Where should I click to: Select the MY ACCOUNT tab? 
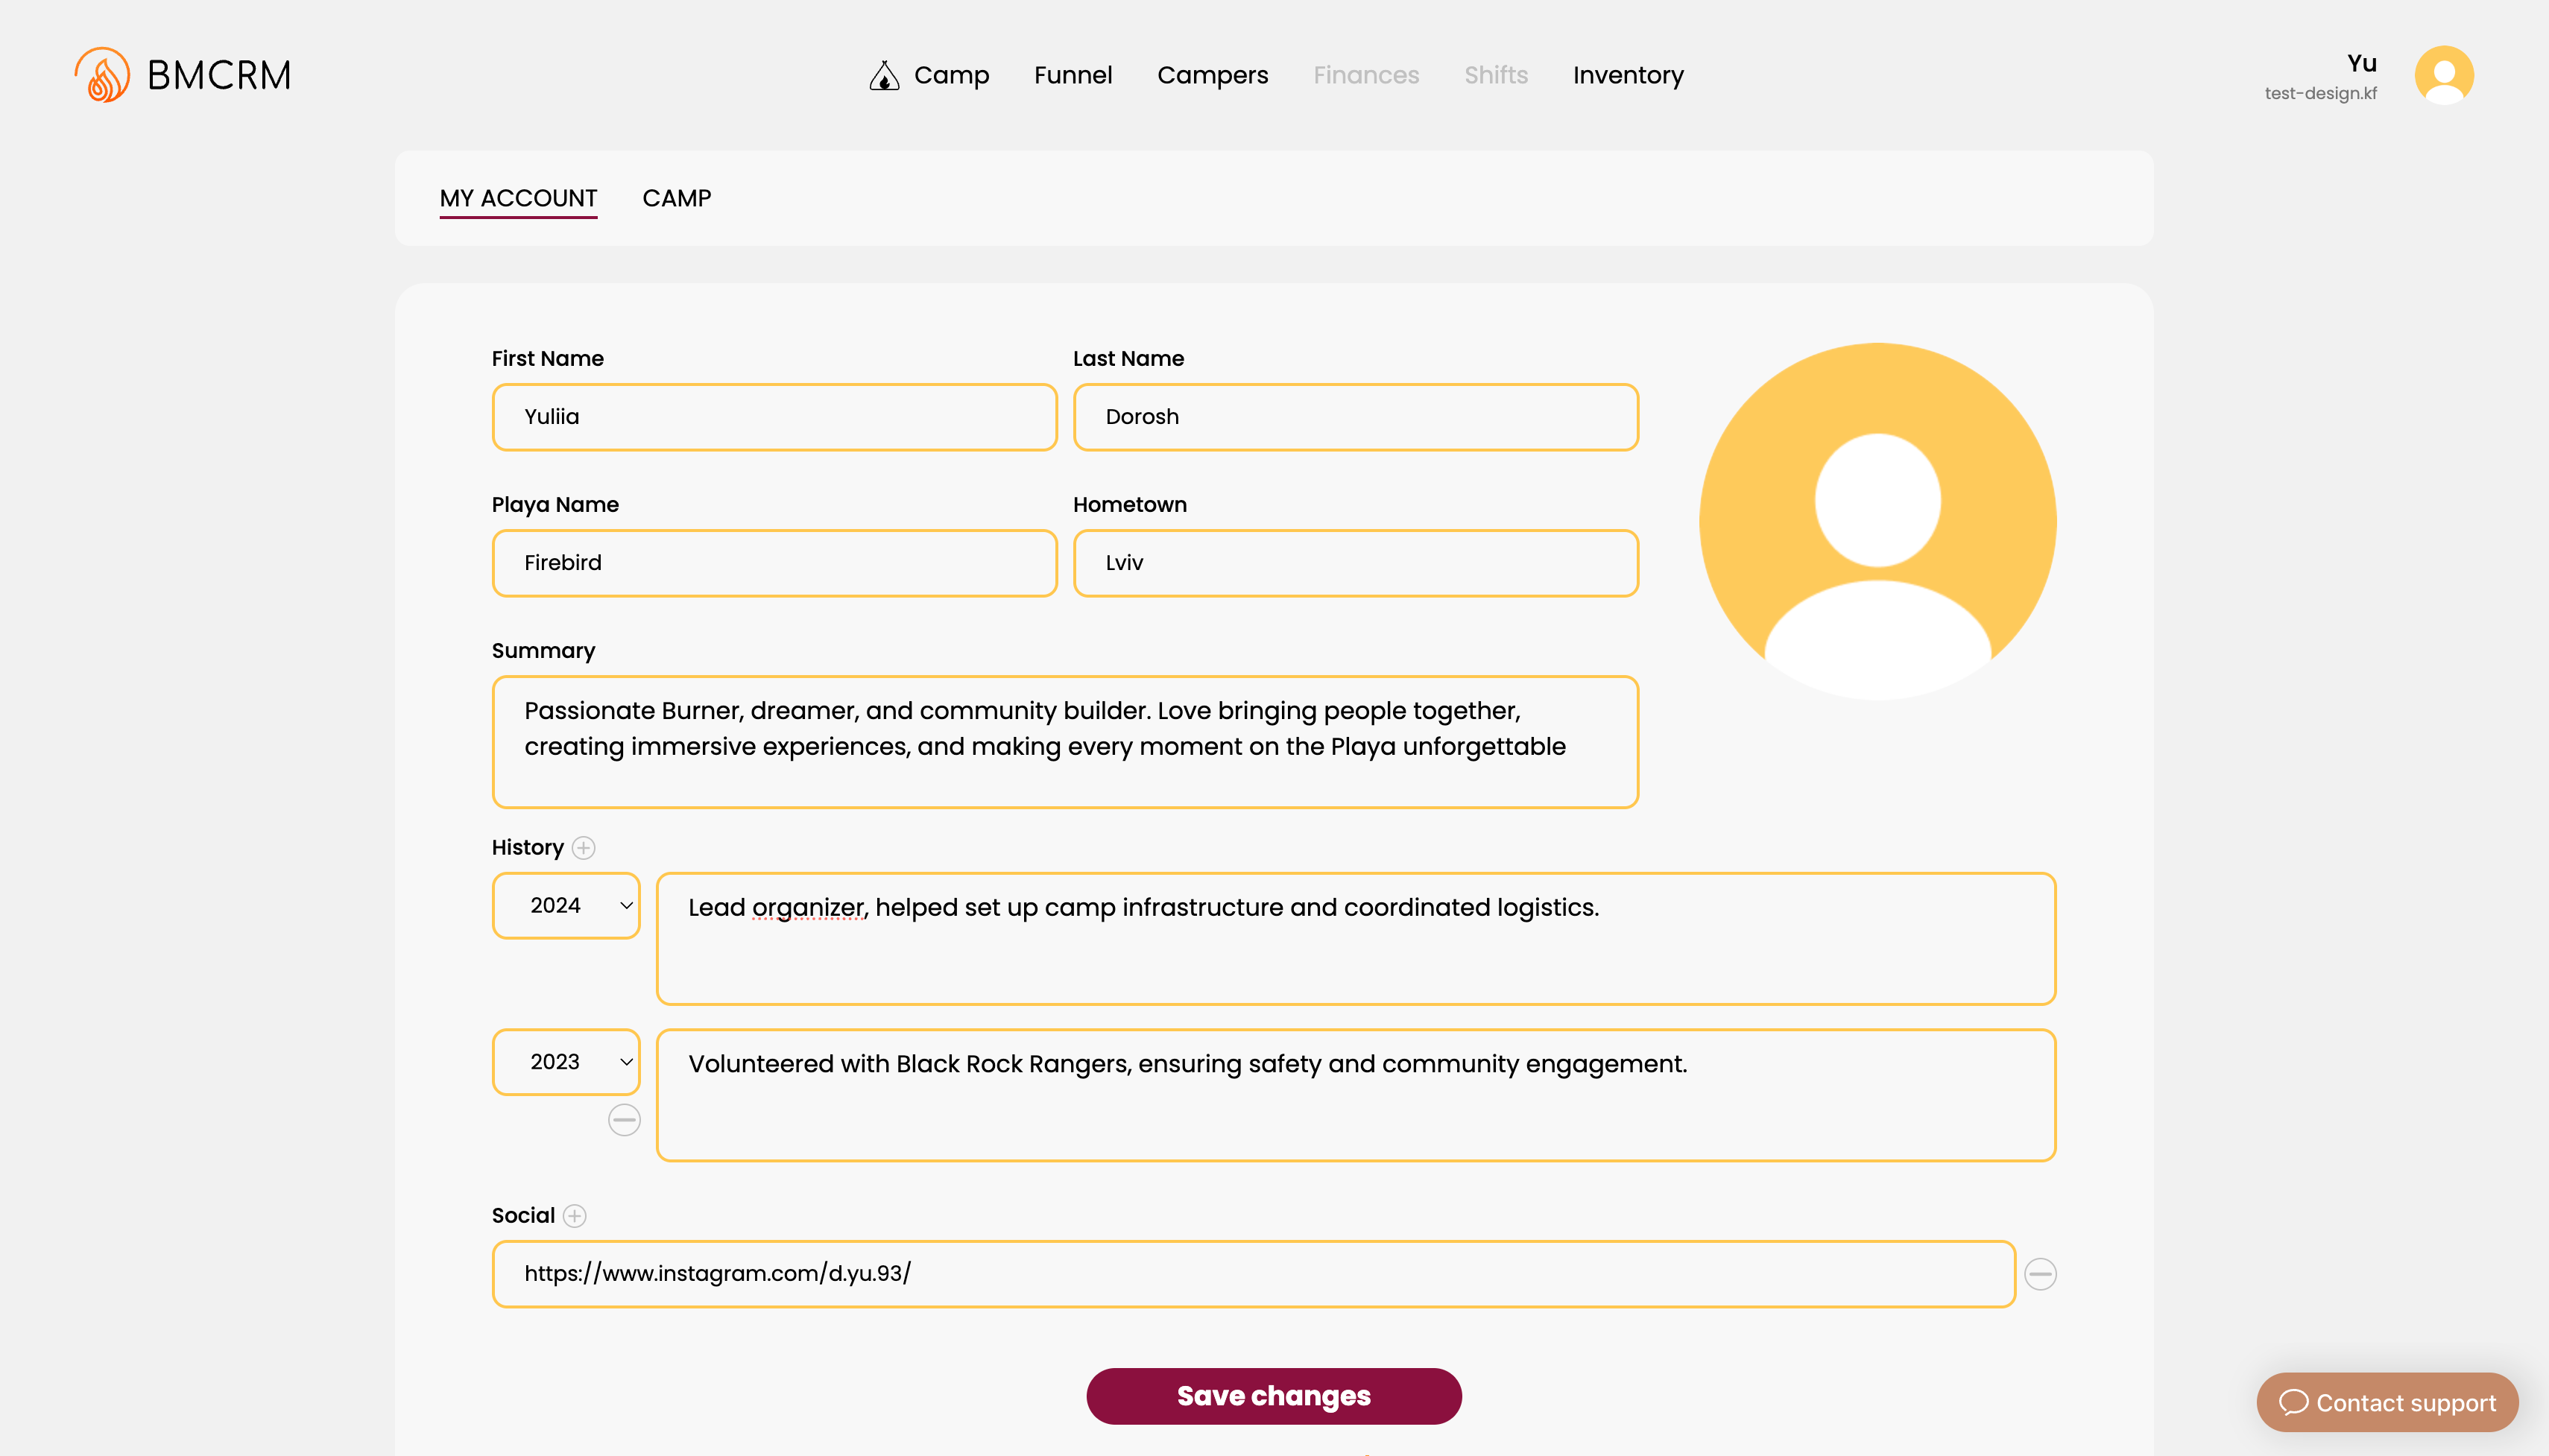pyautogui.click(x=518, y=198)
